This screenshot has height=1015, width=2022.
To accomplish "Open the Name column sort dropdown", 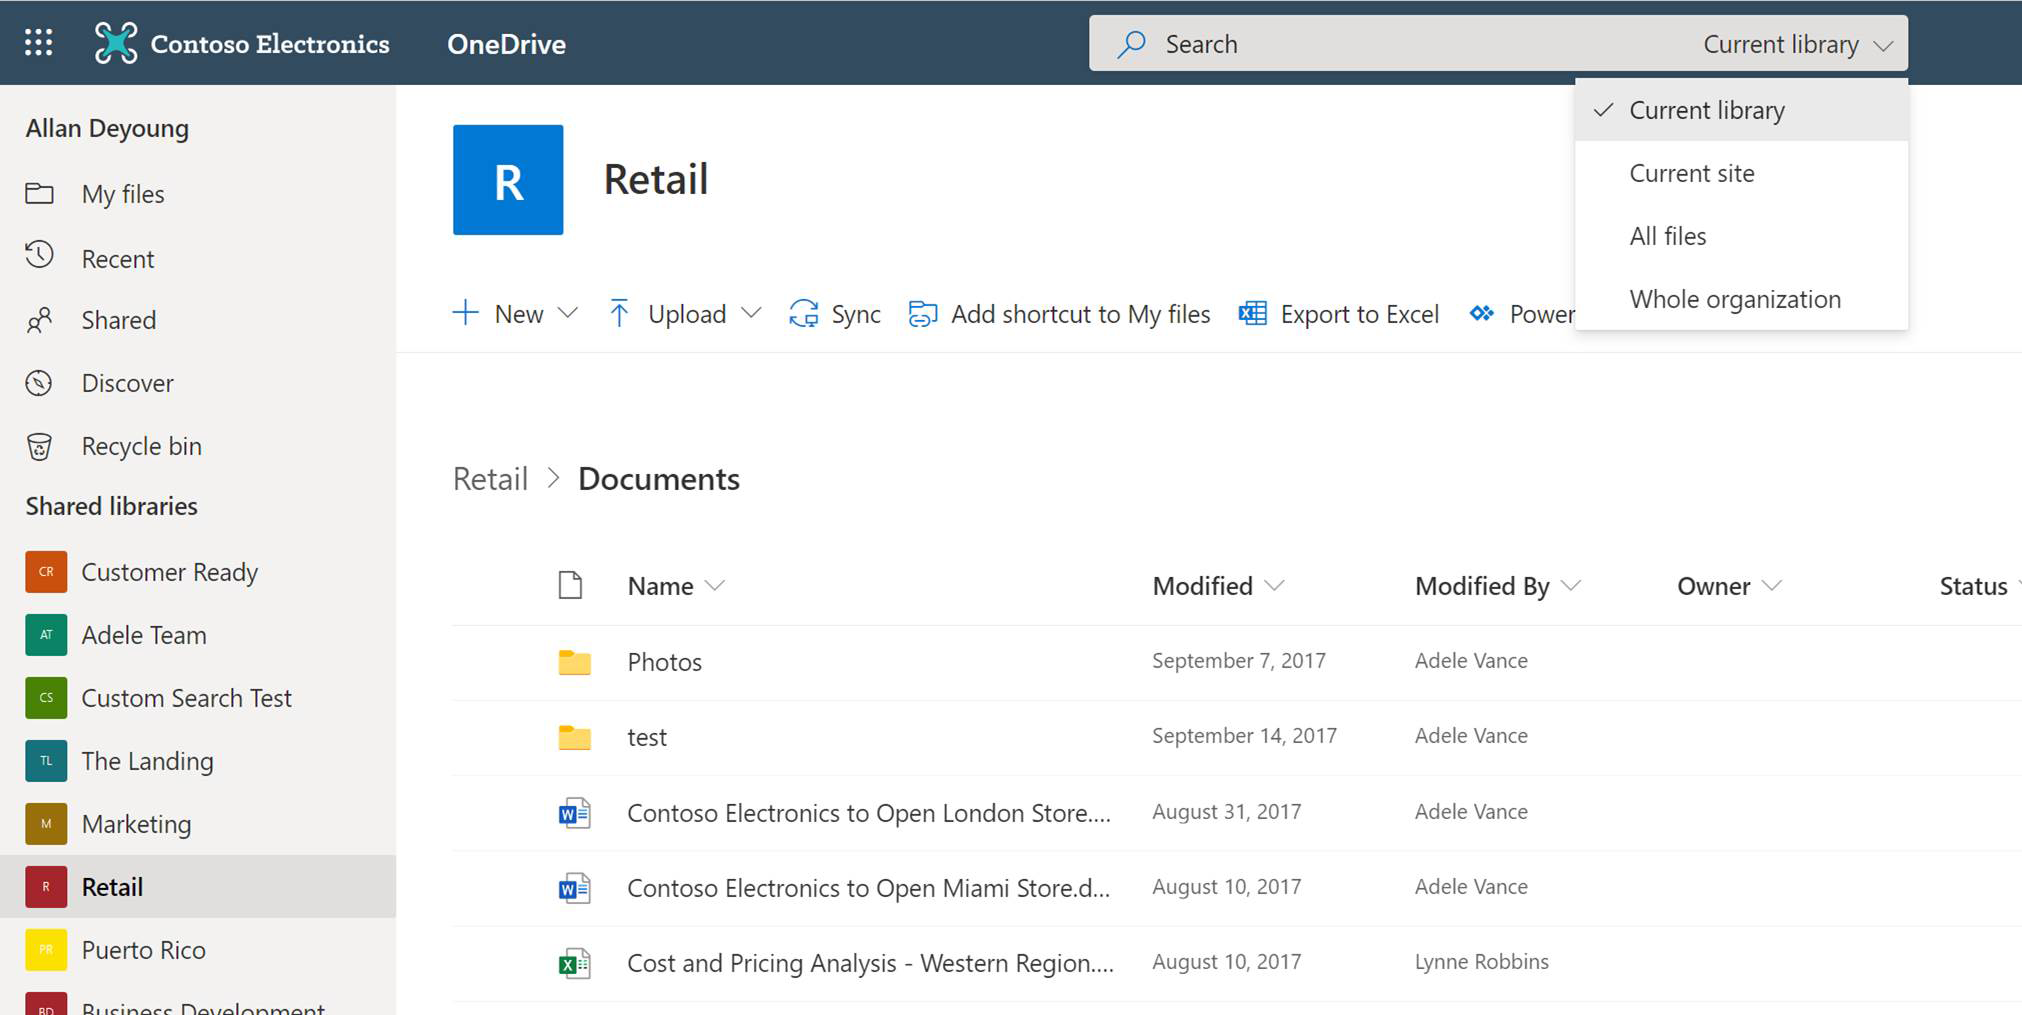I will click(714, 585).
